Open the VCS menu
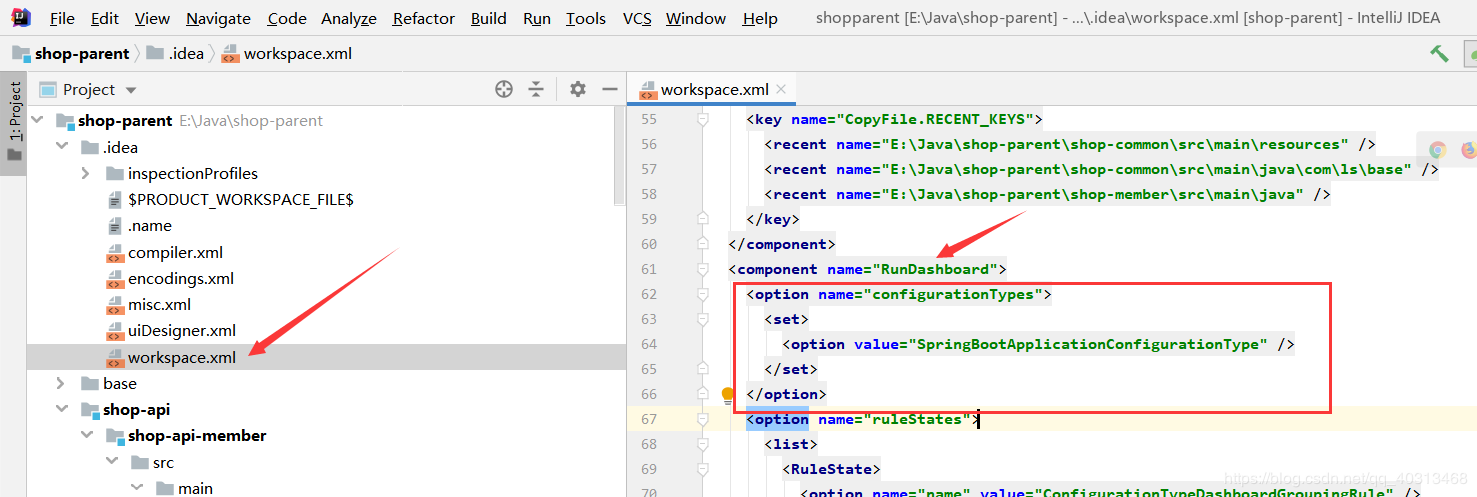The width and height of the screenshot is (1477, 497). pos(637,18)
